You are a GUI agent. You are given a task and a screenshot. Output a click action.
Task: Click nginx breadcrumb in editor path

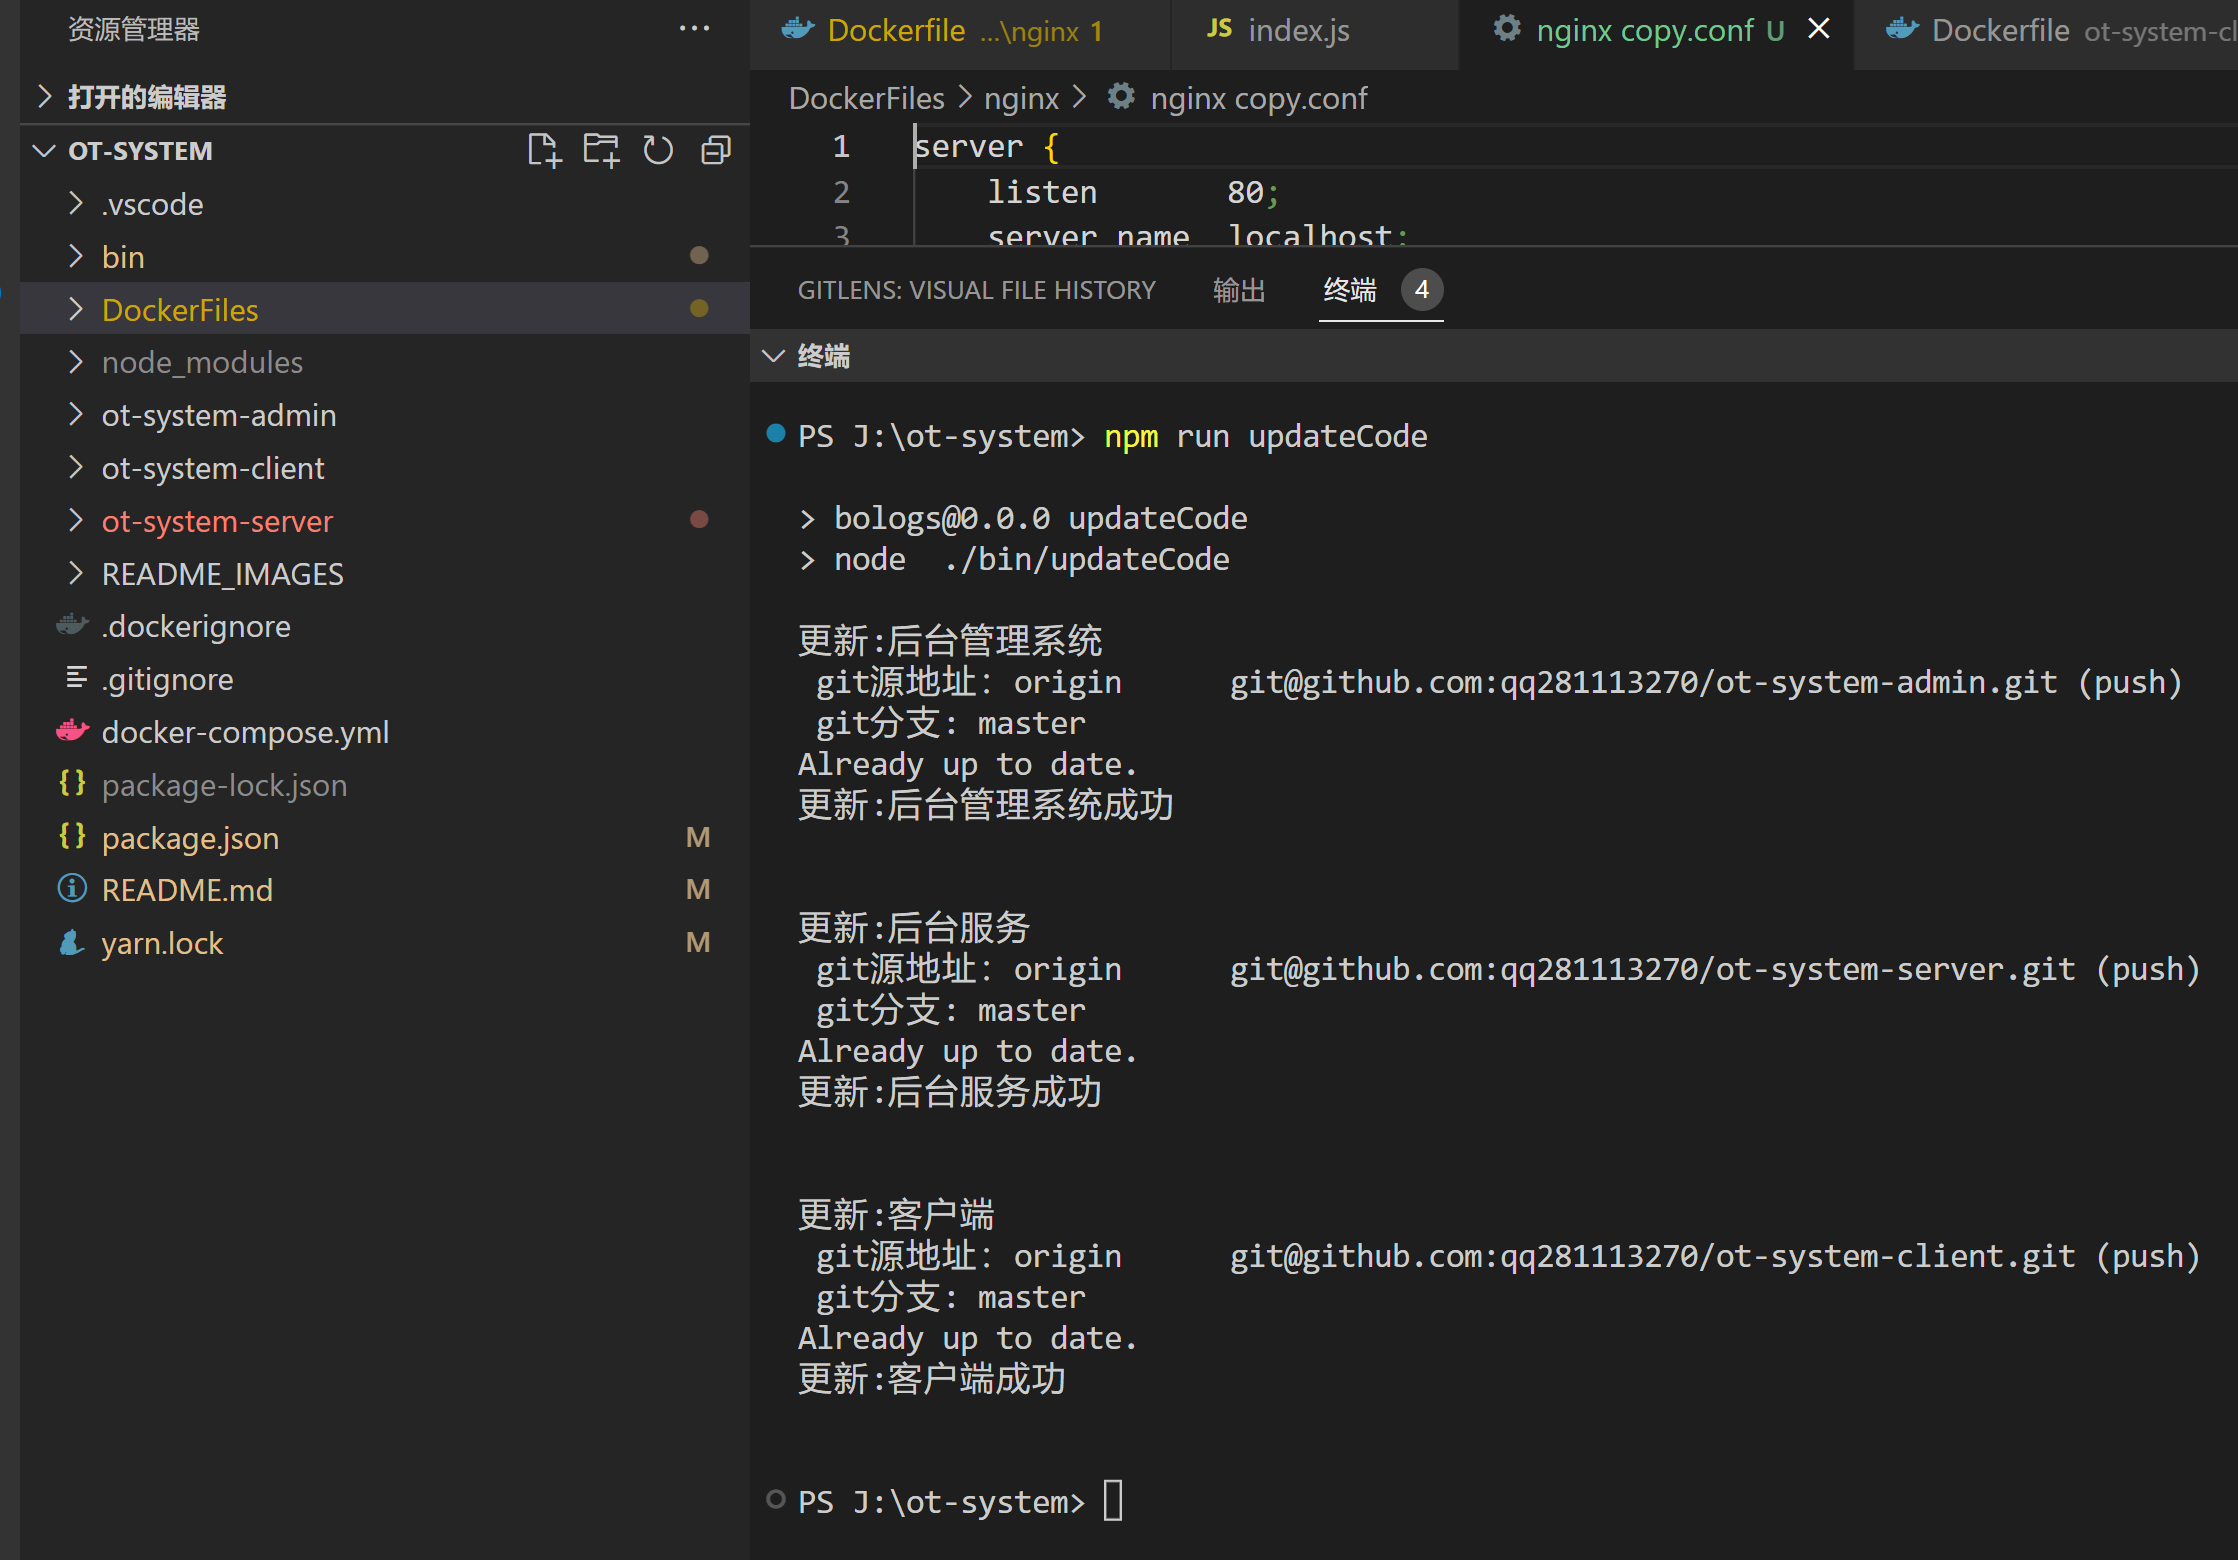tap(1020, 98)
